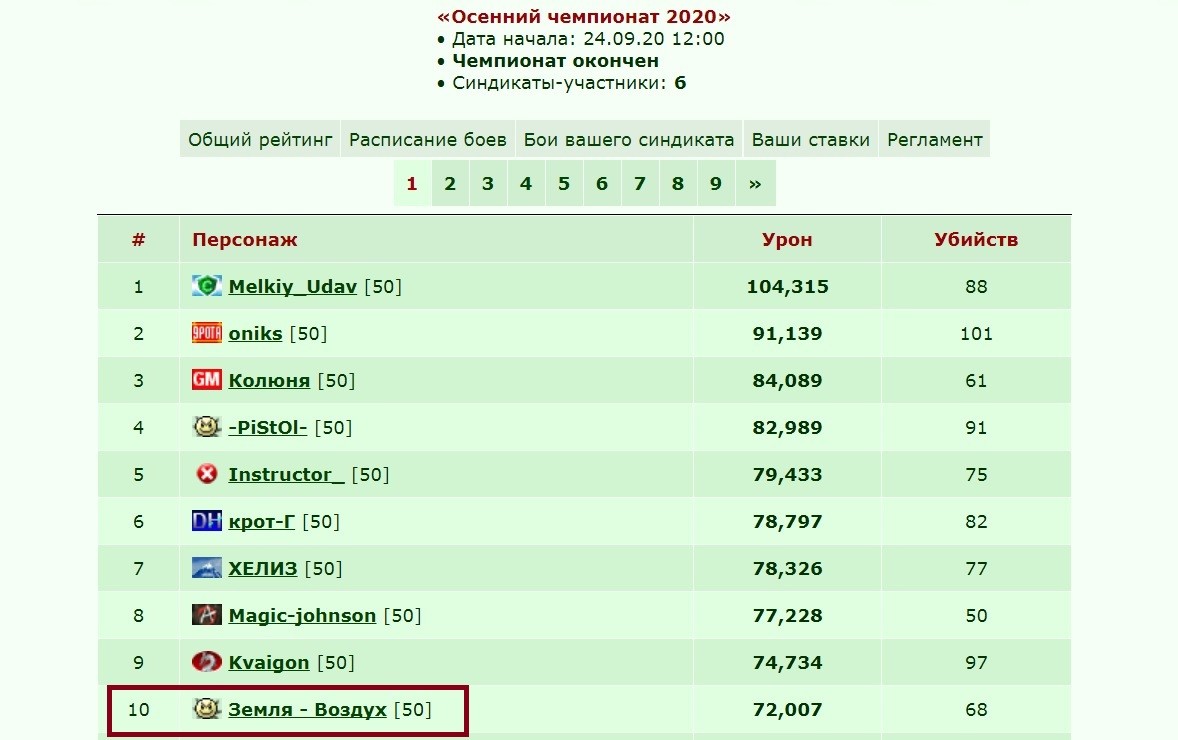
Task: Click the GM syndicate icon beside Колюня
Action: pos(207,379)
